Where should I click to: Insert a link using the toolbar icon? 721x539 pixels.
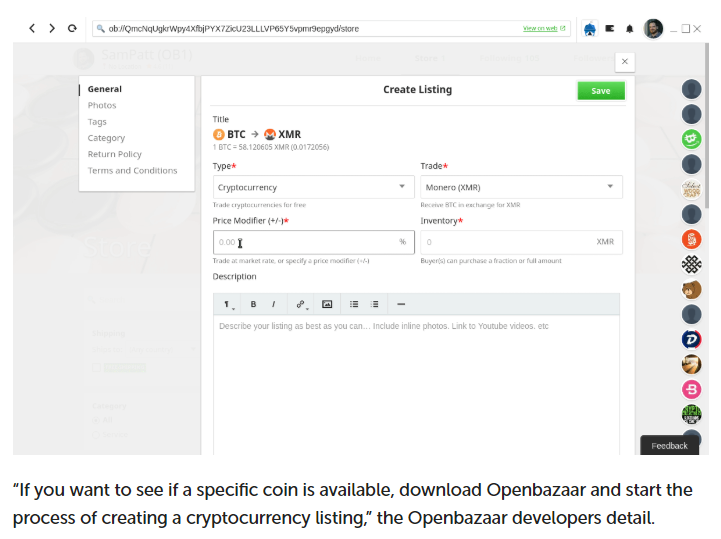click(x=301, y=304)
